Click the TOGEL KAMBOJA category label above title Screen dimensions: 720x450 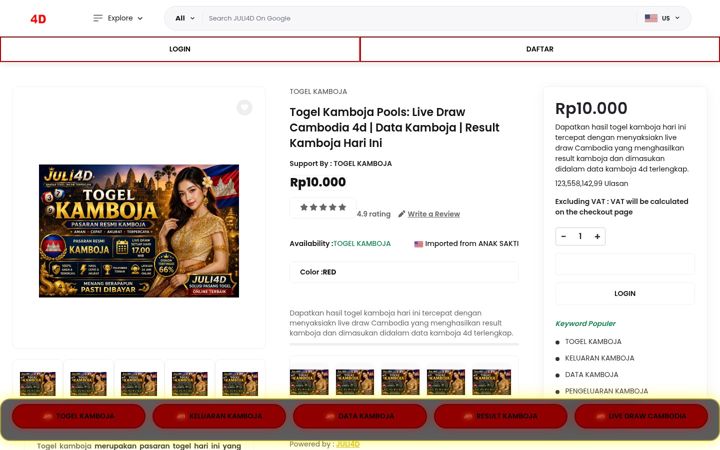pos(318,91)
